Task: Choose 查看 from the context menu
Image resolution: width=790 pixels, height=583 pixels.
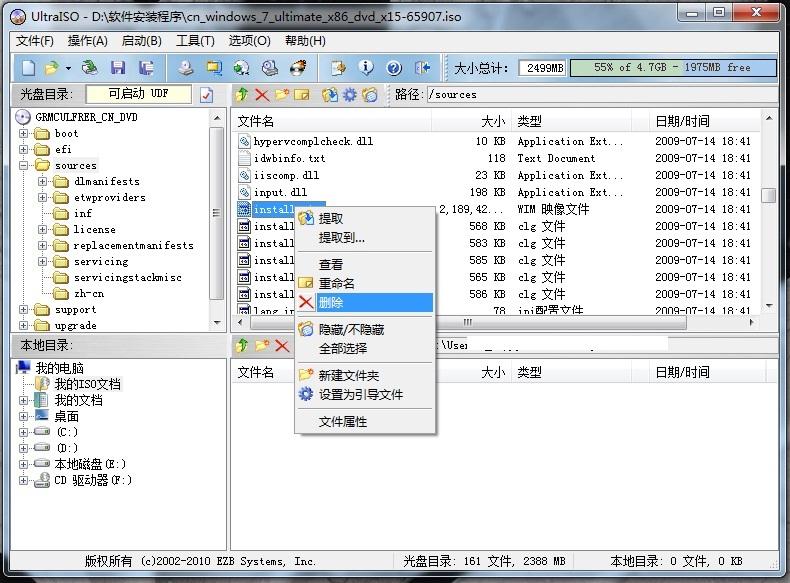Action: (x=365, y=264)
